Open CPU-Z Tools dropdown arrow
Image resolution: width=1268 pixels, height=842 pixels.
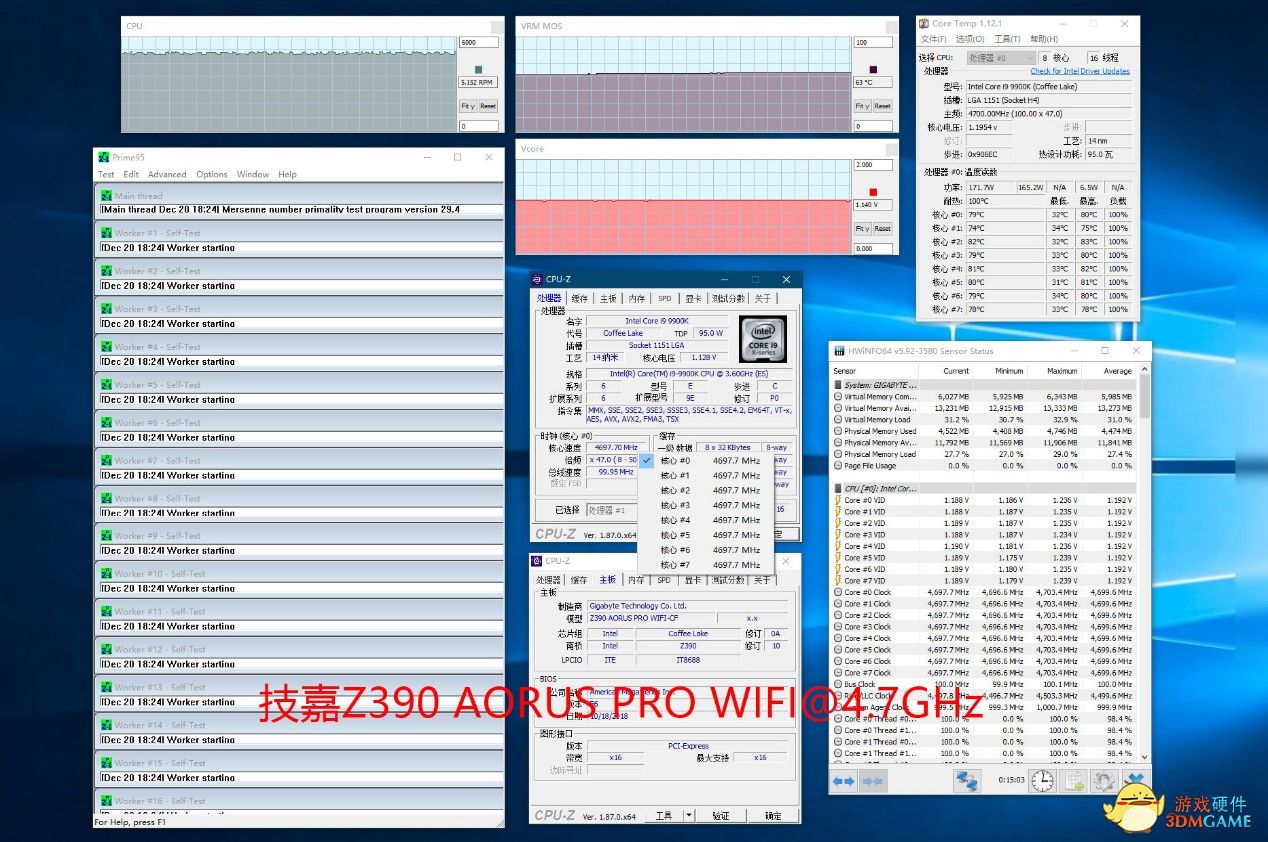(x=689, y=816)
